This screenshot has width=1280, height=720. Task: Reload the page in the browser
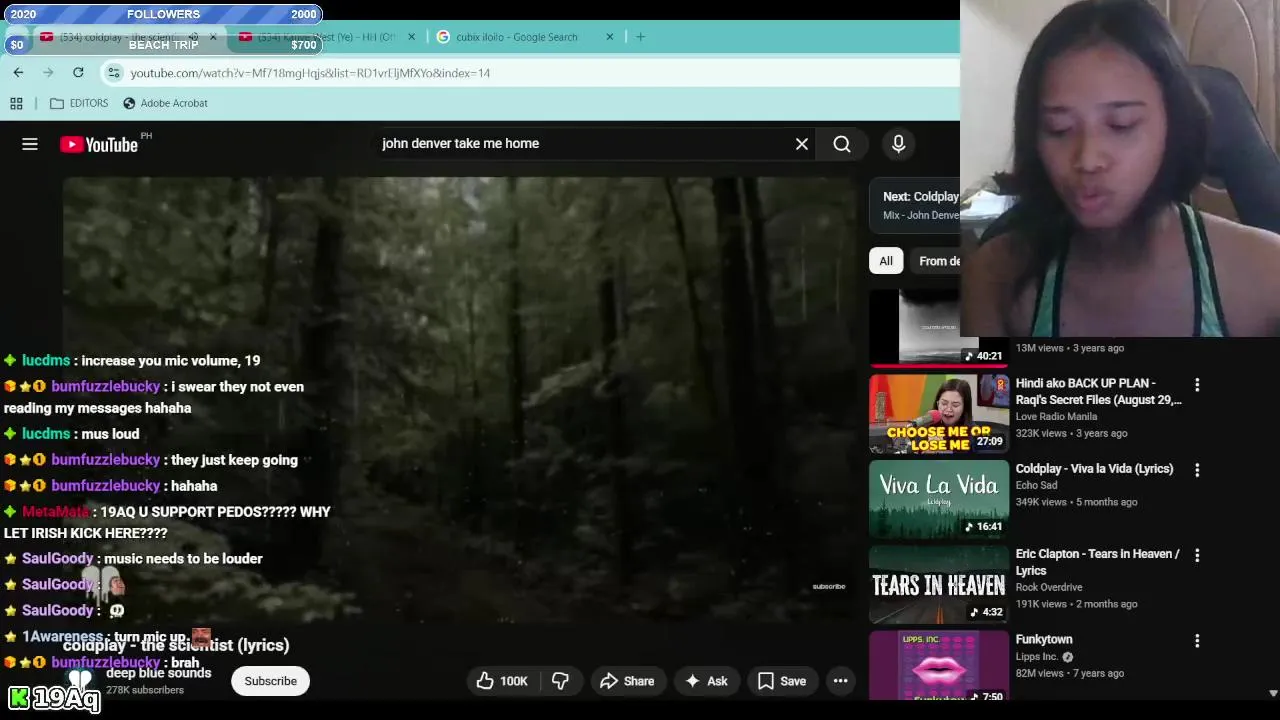click(78, 72)
